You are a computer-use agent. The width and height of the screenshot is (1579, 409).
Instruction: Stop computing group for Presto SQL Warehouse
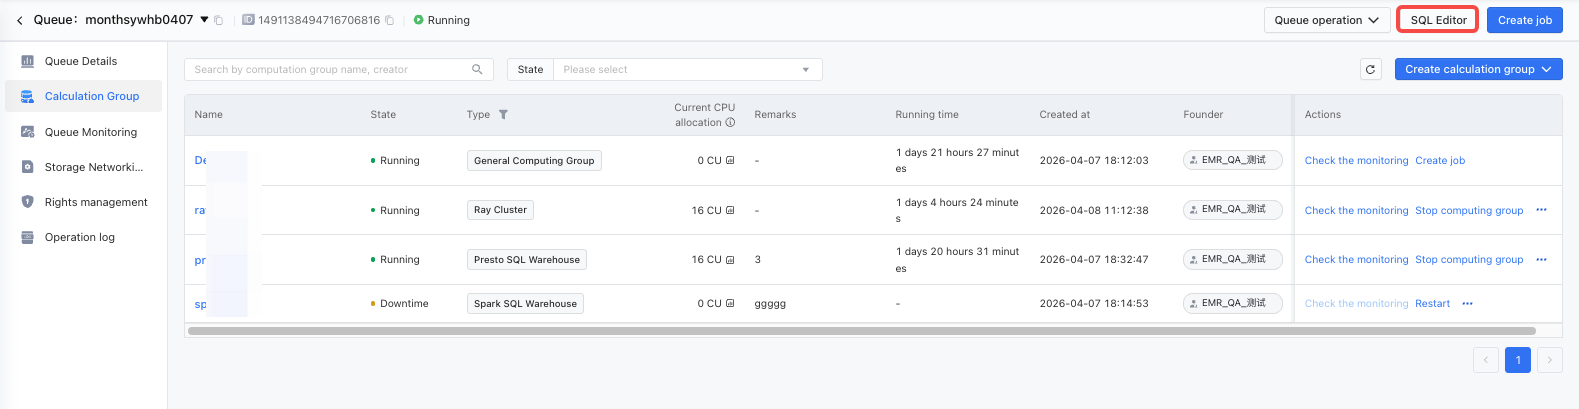(1469, 260)
